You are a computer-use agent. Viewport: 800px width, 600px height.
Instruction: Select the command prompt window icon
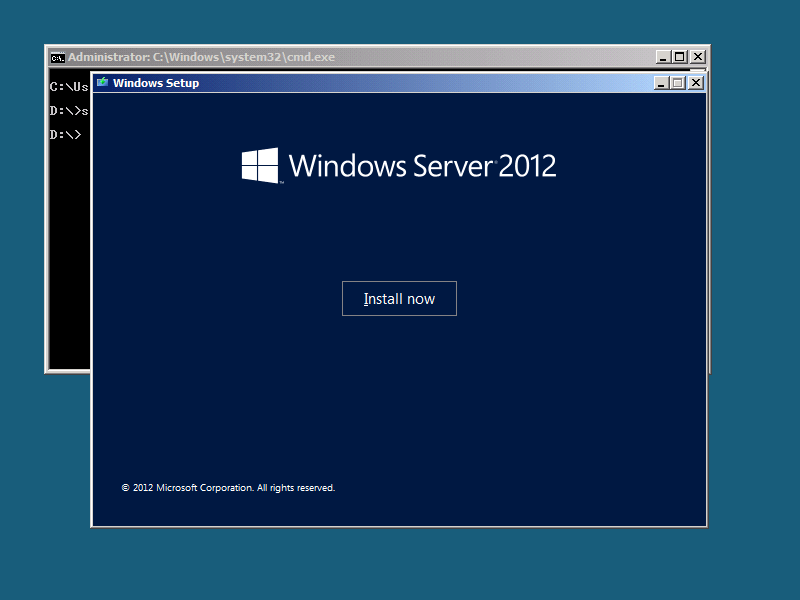[x=58, y=57]
